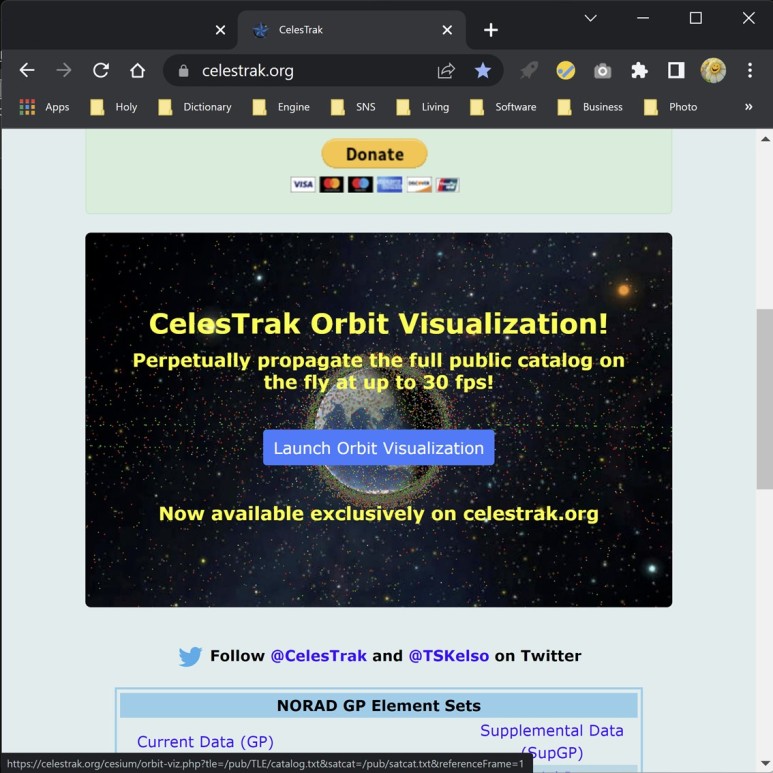Screen dimensions: 773x773
Task: Open the yellow checkmark extension
Action: [565, 71]
